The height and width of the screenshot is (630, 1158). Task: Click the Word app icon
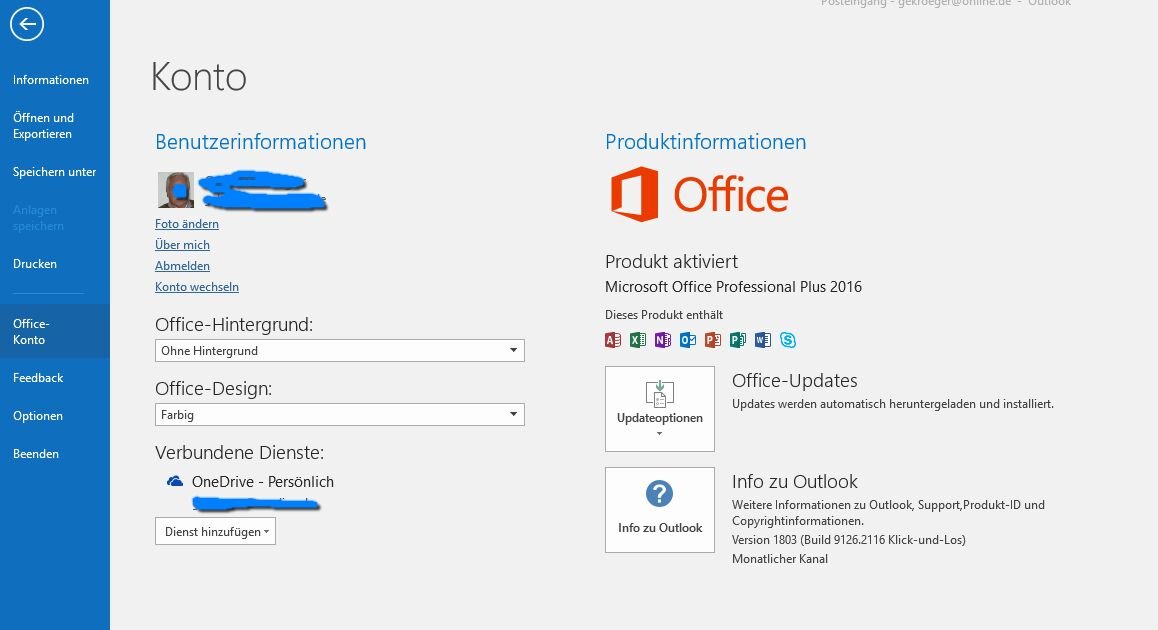click(x=763, y=340)
